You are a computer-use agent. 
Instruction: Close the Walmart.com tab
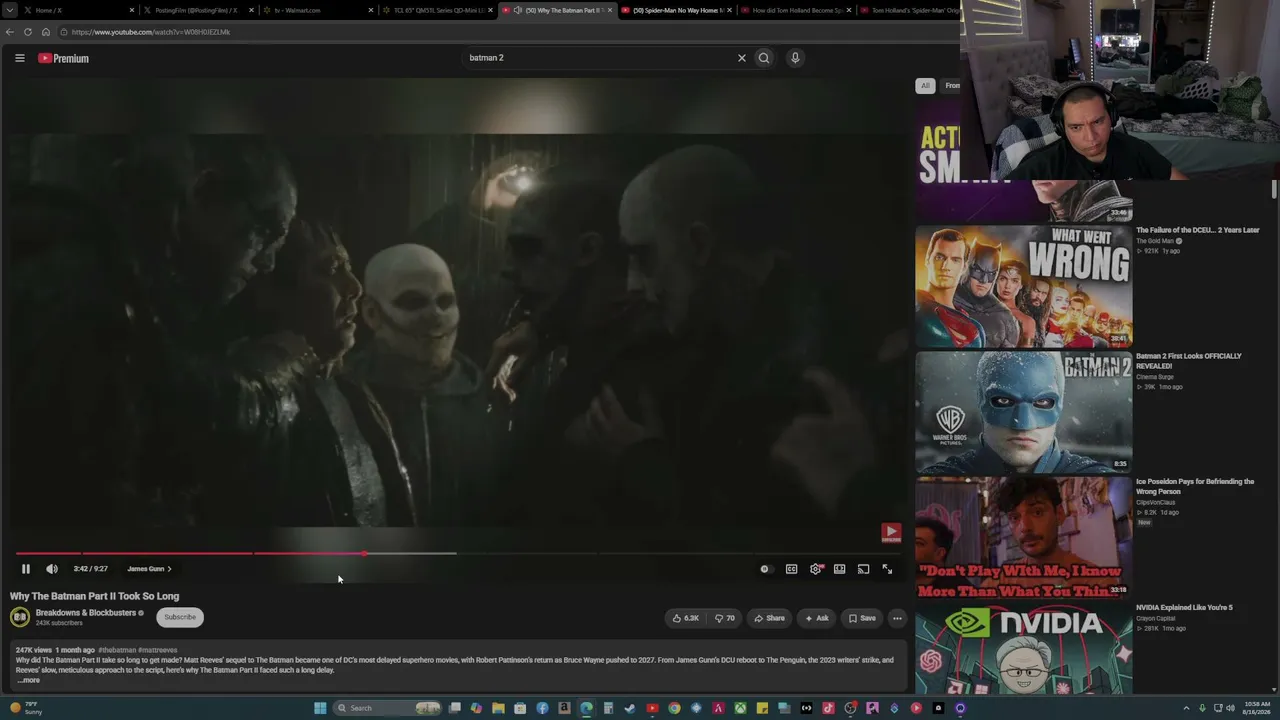(371, 10)
